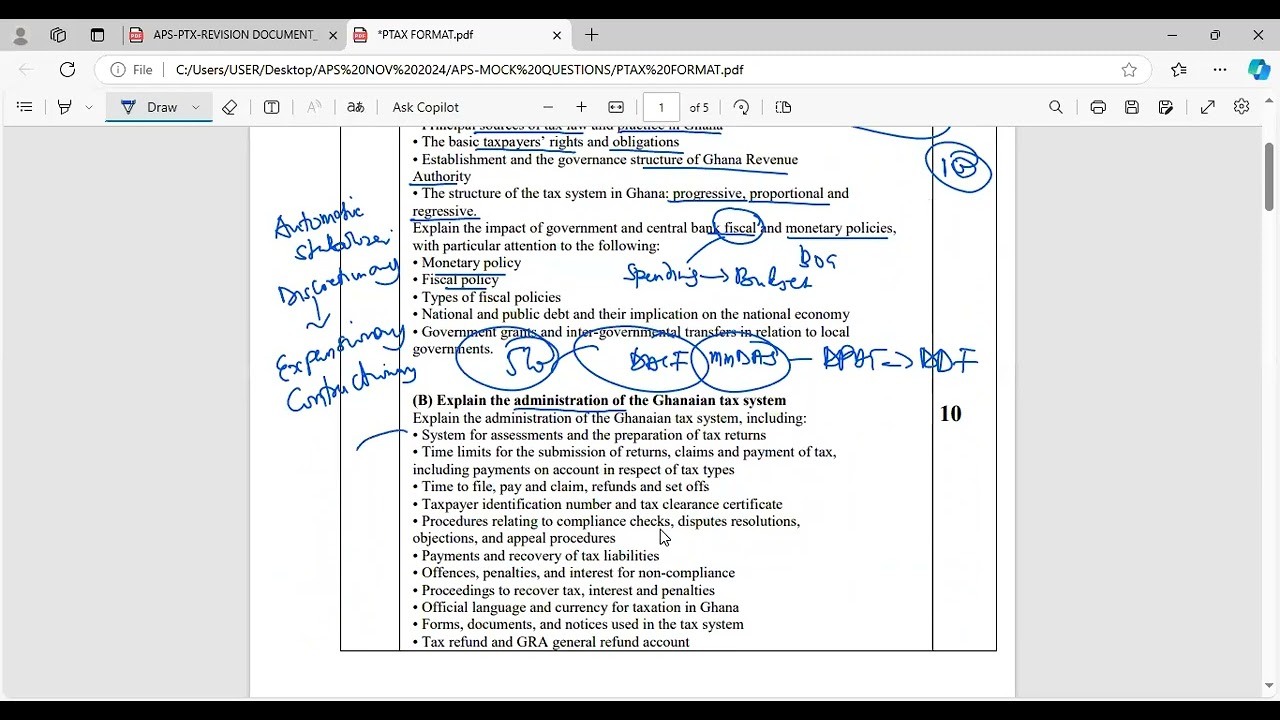Click the vertical scrollbar thumb

click(1269, 177)
